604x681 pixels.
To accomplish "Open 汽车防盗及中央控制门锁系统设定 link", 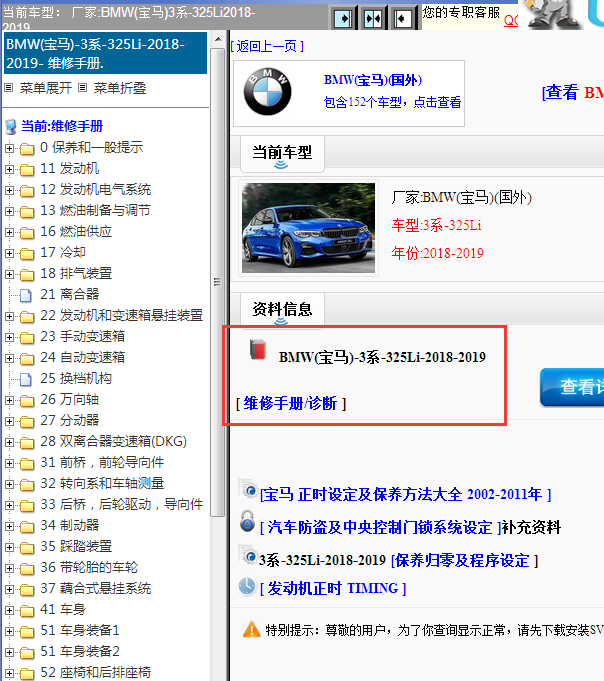I will 380,527.
